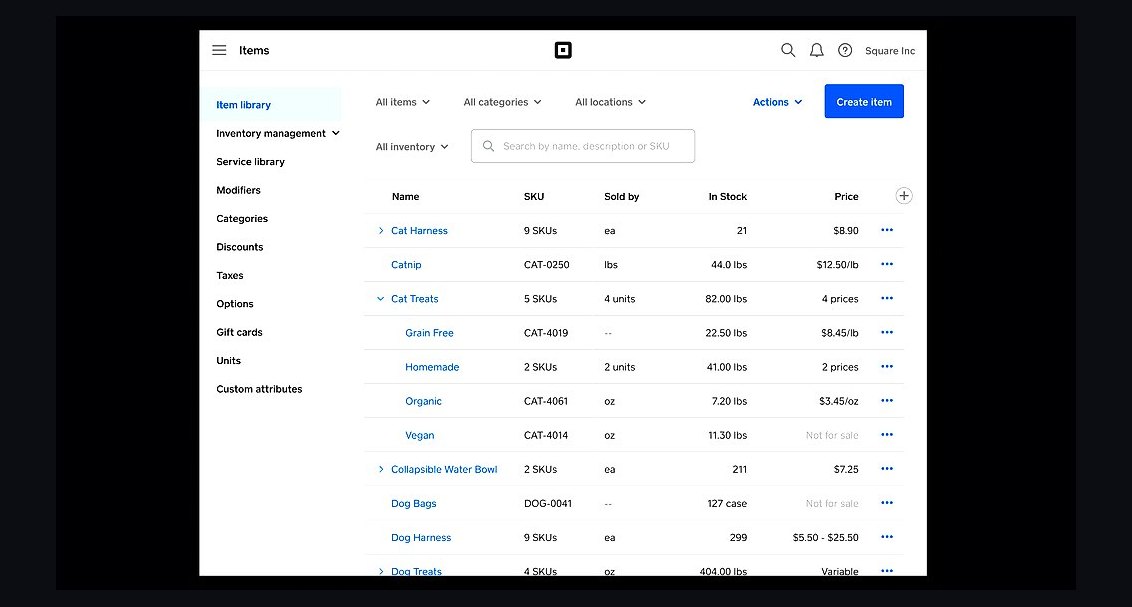Open the Cat Harness item
Screen dimensions: 1132x607
coord(419,230)
